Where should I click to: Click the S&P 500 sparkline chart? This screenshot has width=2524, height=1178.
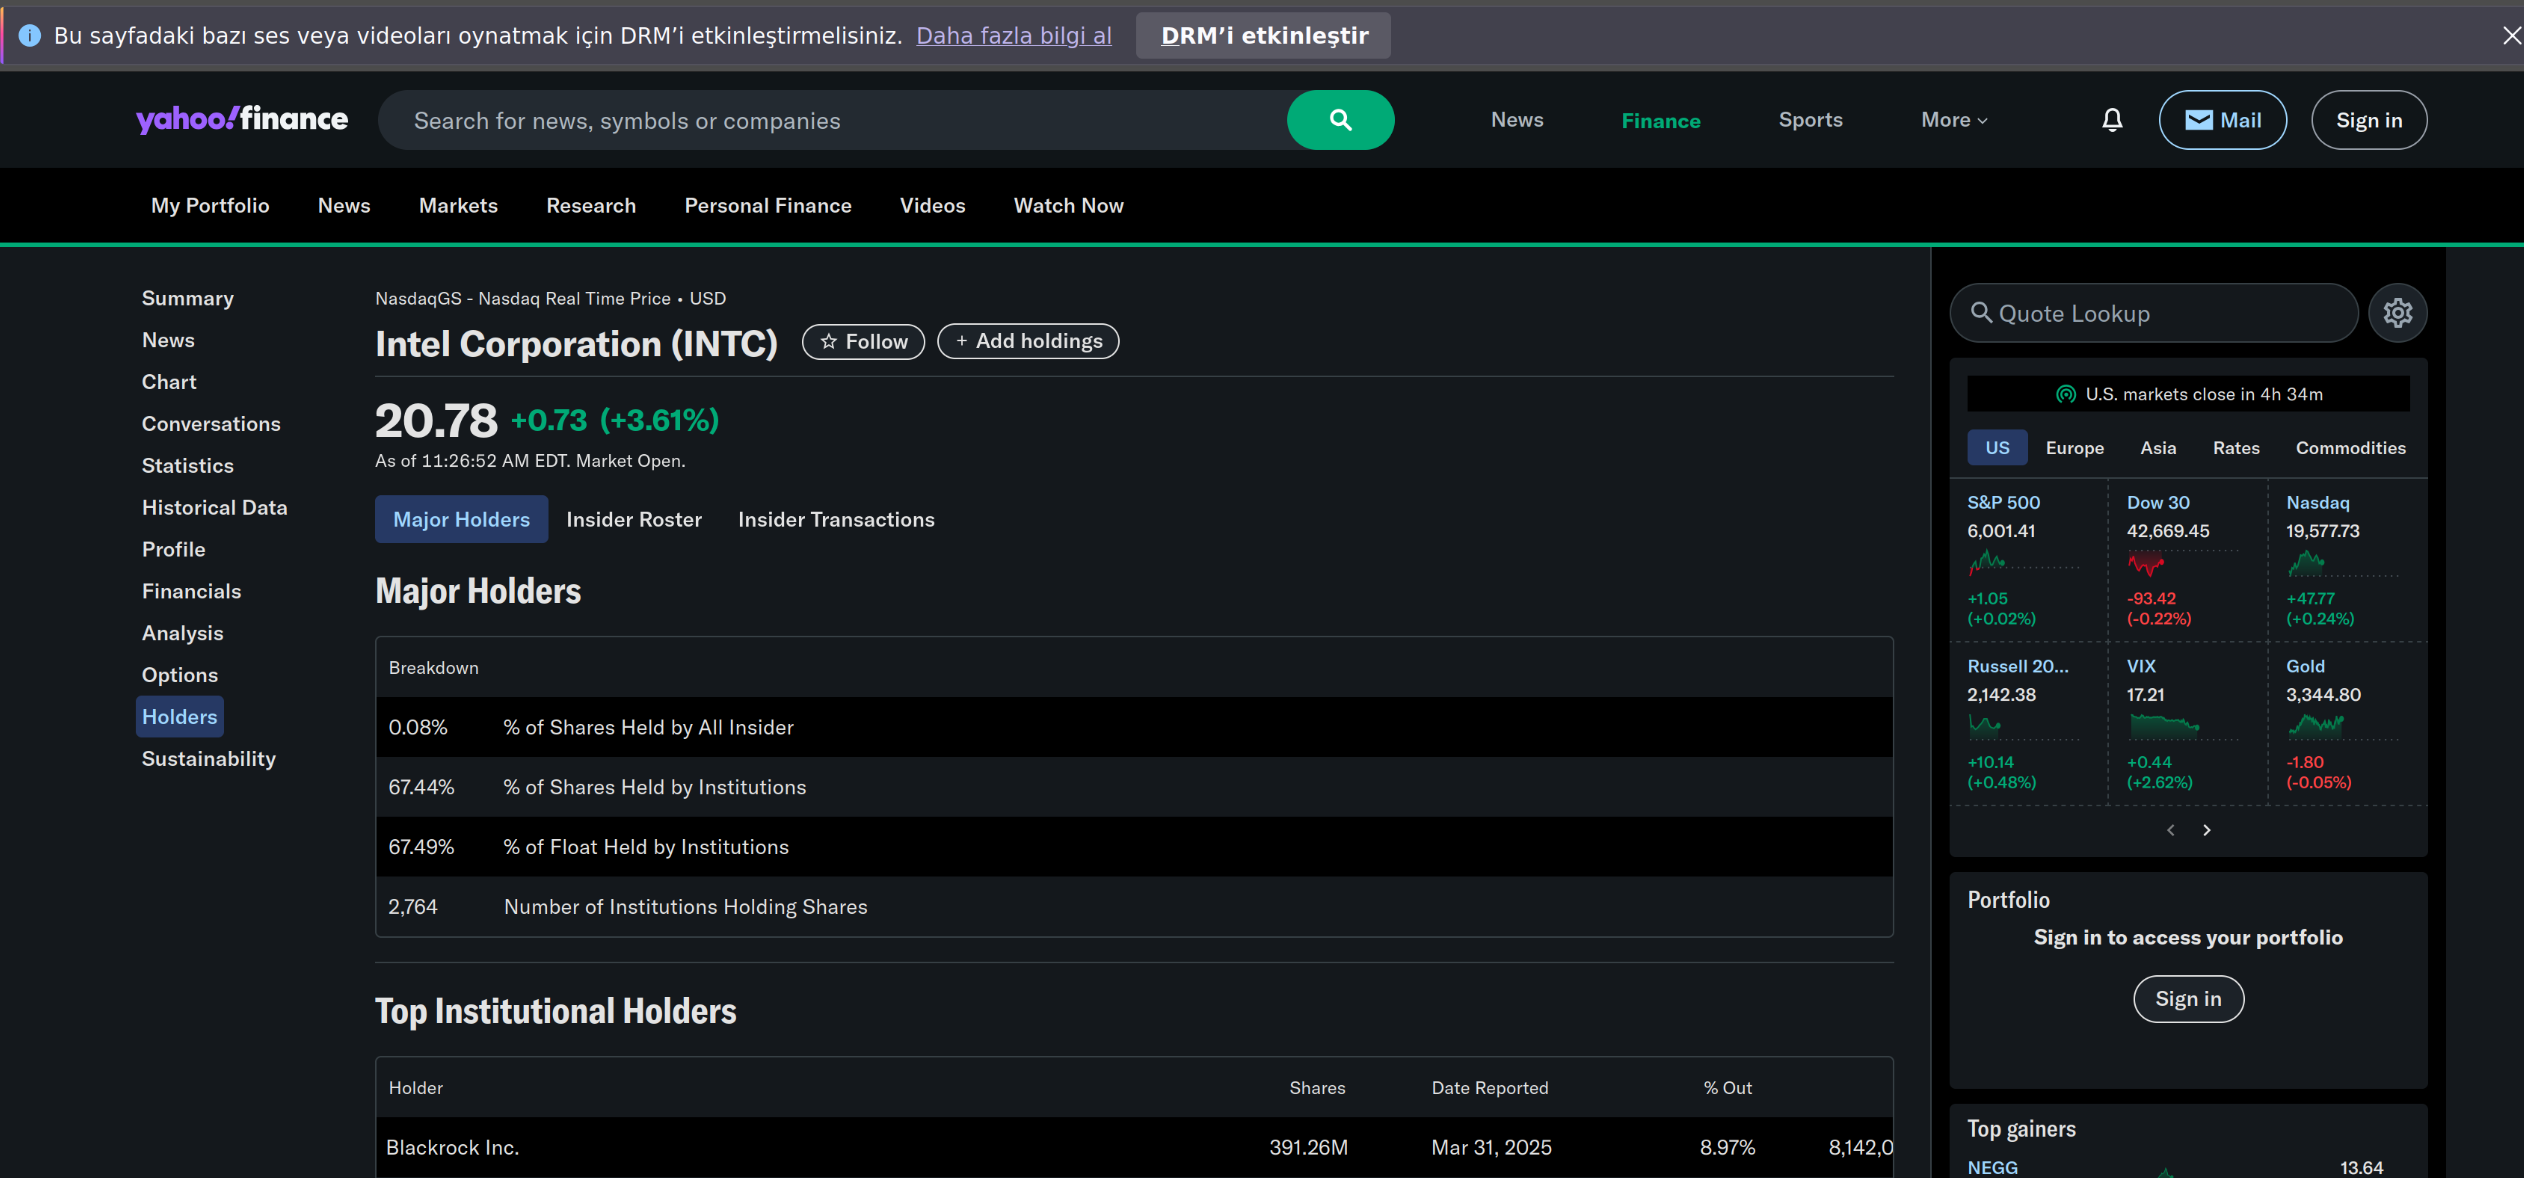tap(2022, 564)
